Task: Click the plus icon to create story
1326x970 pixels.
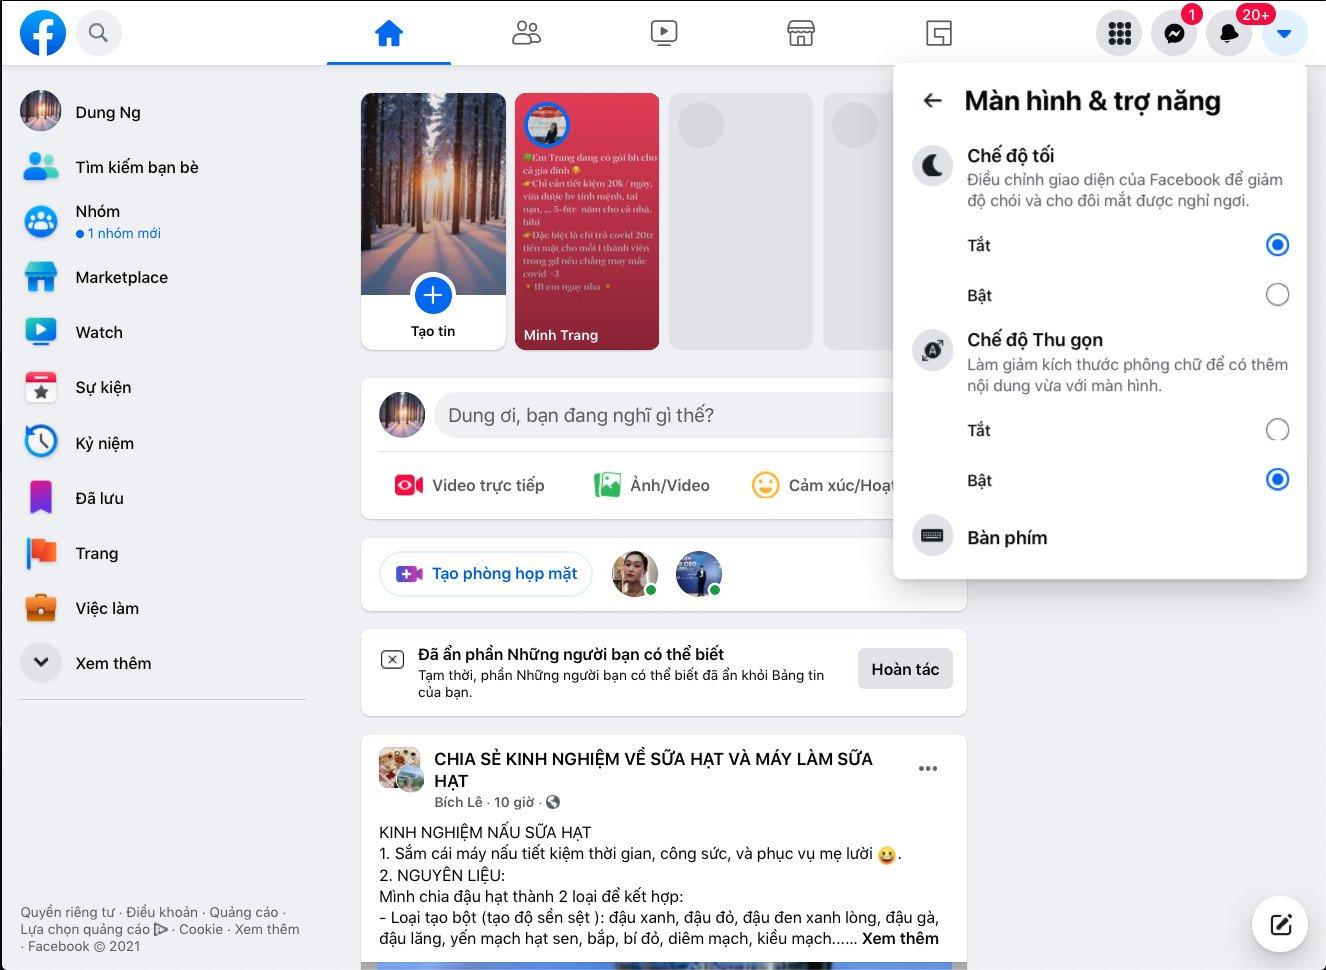Action: [x=433, y=295]
